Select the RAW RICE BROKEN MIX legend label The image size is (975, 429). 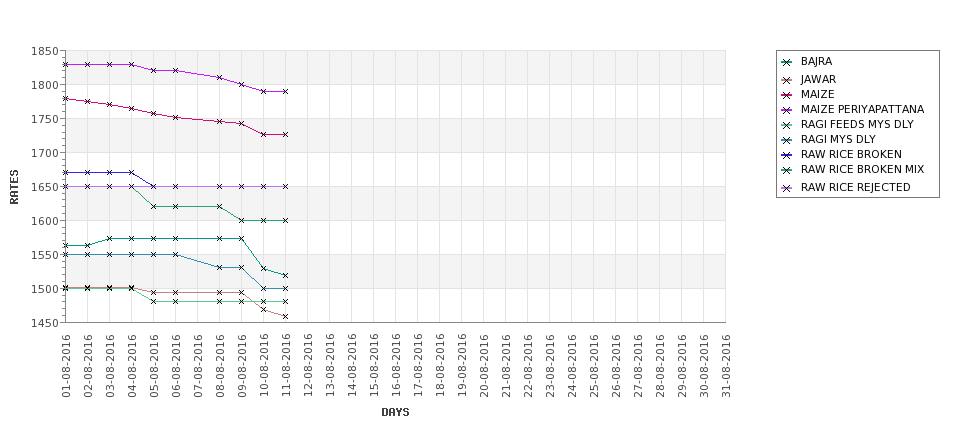[x=862, y=169]
